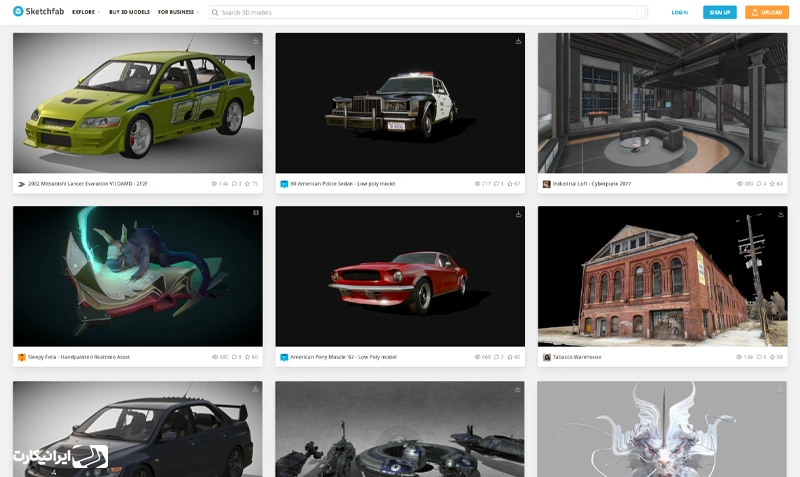This screenshot has width=800, height=477.
Task: Open the green Mitsubishi Lancer thumbnail
Action: pyautogui.click(x=138, y=103)
